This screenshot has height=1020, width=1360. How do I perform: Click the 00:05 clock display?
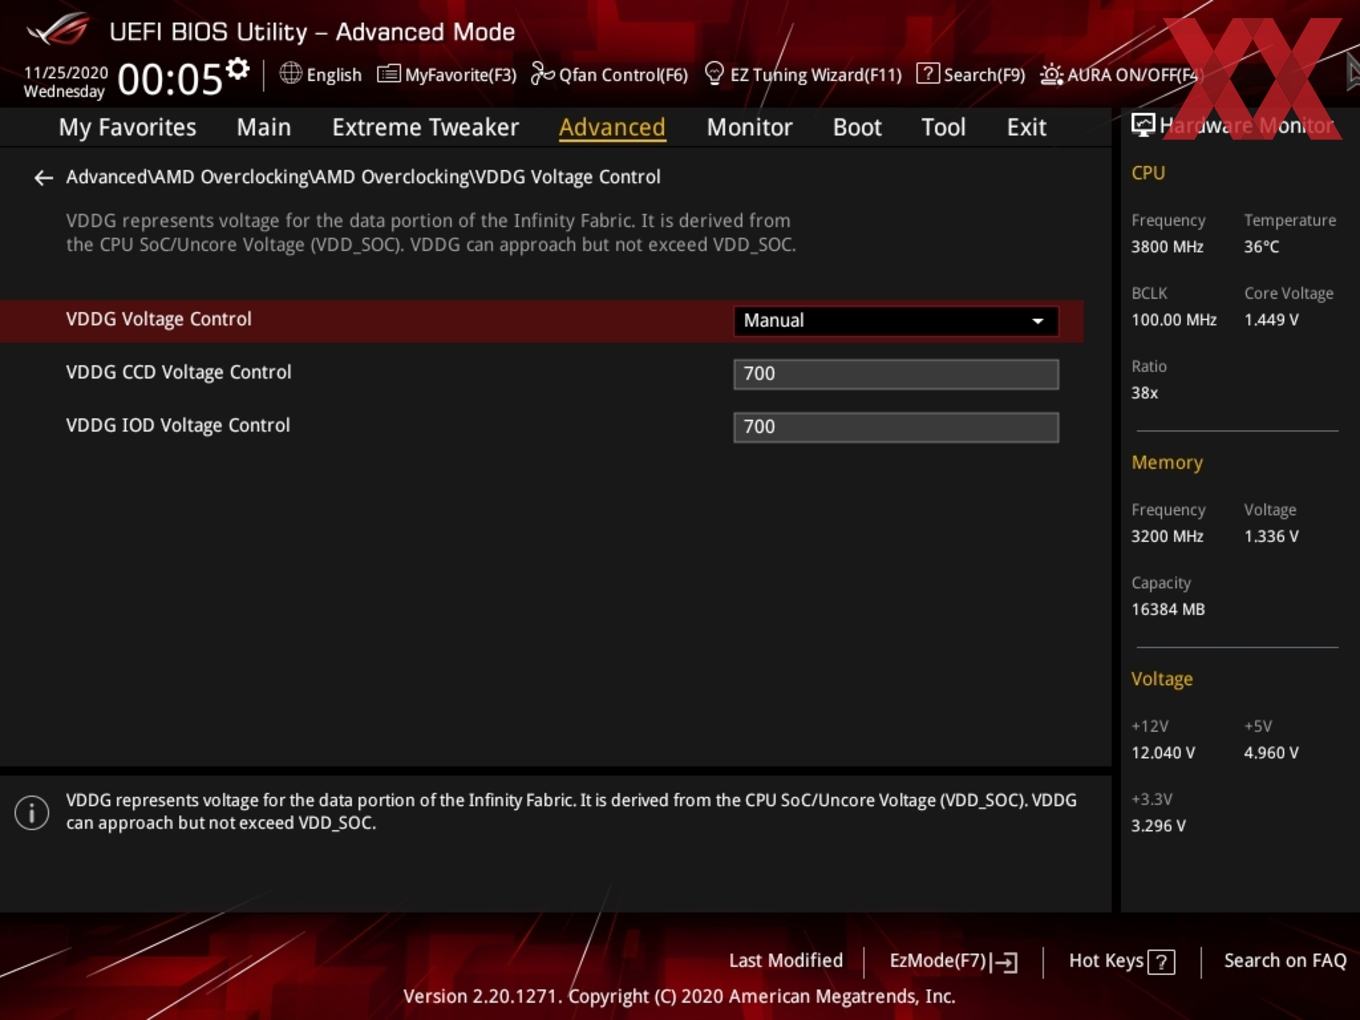click(x=170, y=79)
